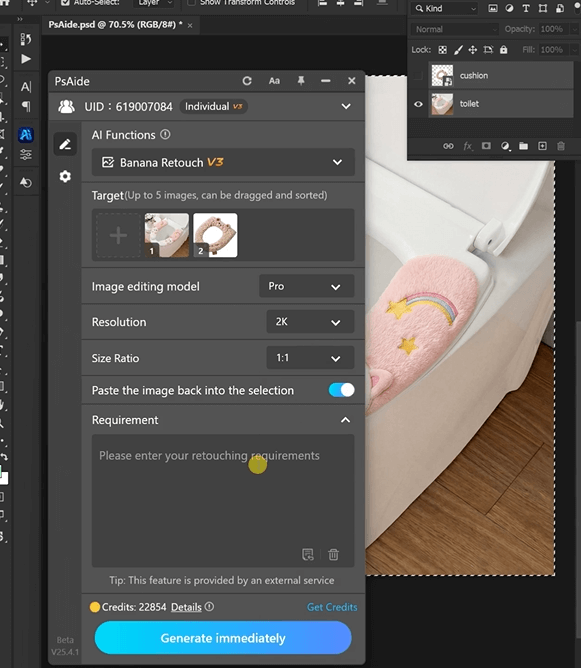Viewport: 581px width, 668px height.
Task: Filter layers by pixel layers icon
Action: [493, 8]
